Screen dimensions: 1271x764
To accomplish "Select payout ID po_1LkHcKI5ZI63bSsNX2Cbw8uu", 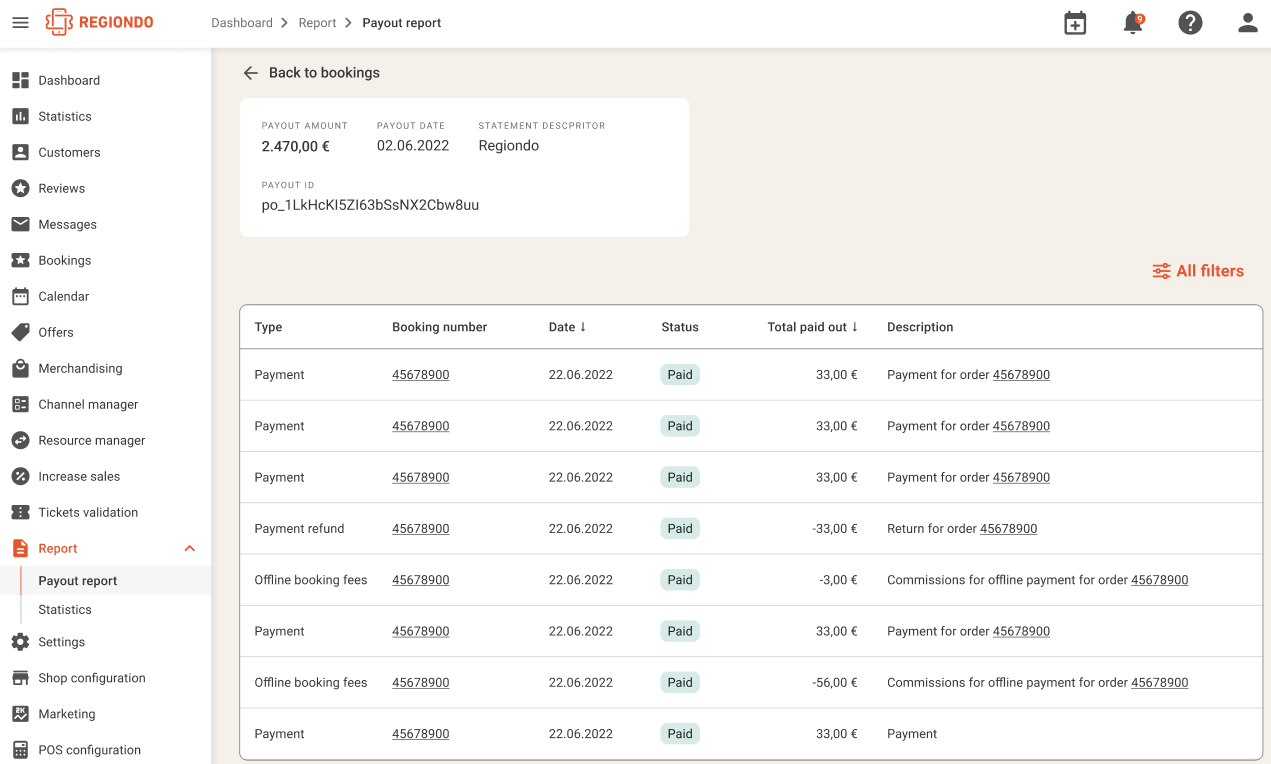I will 370,205.
